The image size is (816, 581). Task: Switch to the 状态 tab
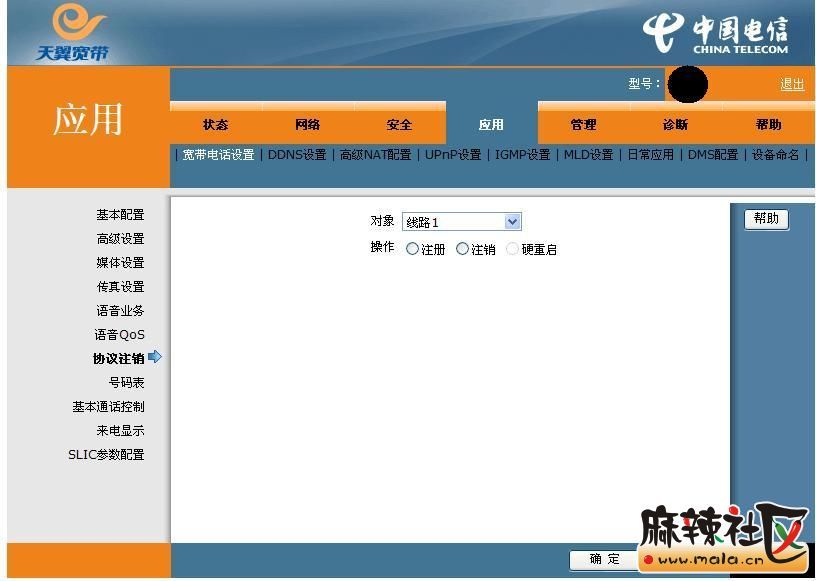pyautogui.click(x=215, y=125)
